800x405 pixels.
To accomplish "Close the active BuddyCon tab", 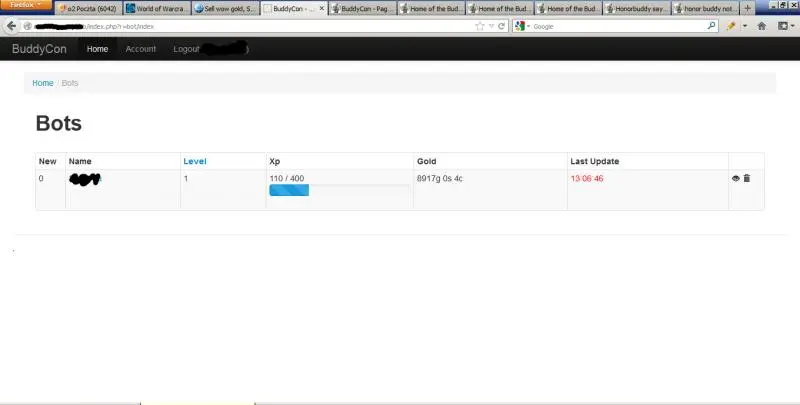I will pyautogui.click(x=320, y=8).
